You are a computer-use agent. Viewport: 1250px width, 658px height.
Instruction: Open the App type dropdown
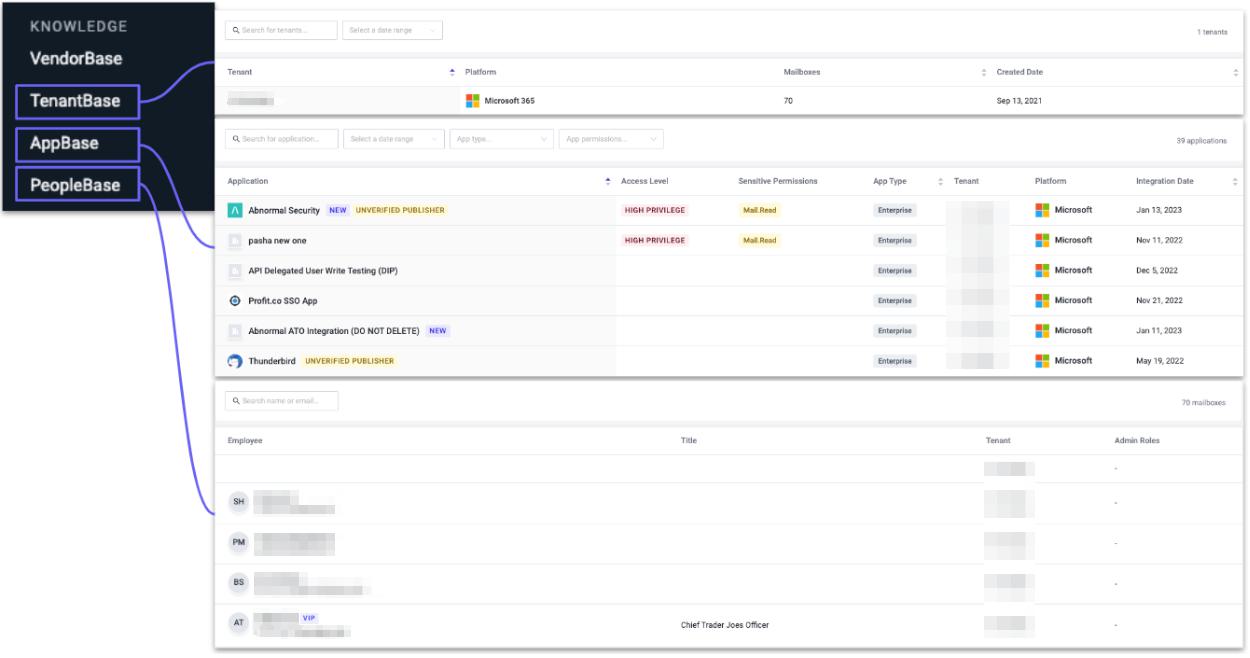pos(501,139)
